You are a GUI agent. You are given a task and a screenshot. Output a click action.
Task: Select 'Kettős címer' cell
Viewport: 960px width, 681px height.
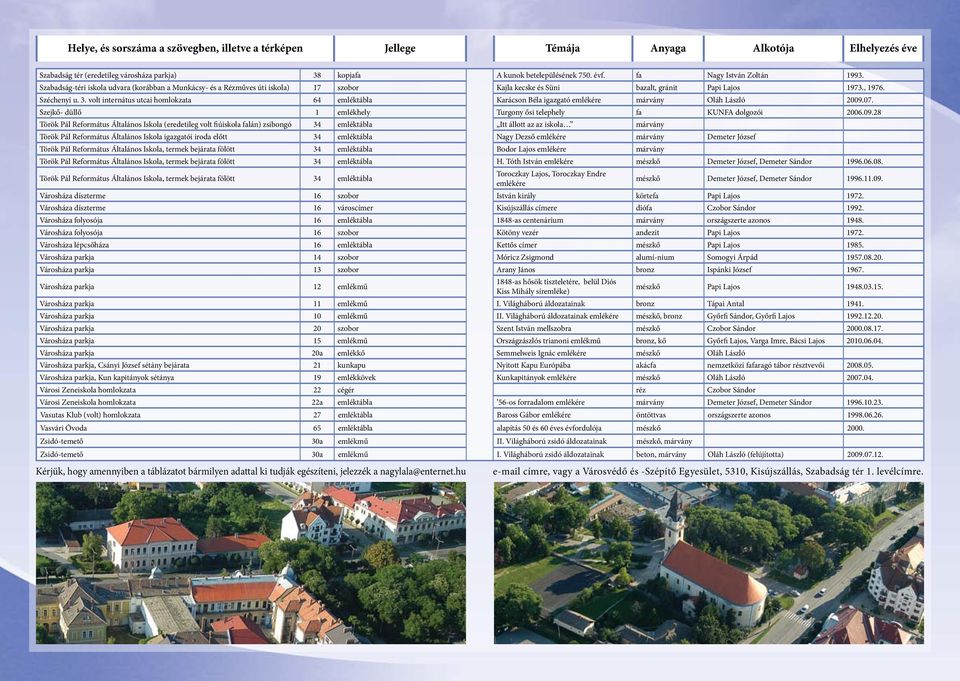coord(563,245)
